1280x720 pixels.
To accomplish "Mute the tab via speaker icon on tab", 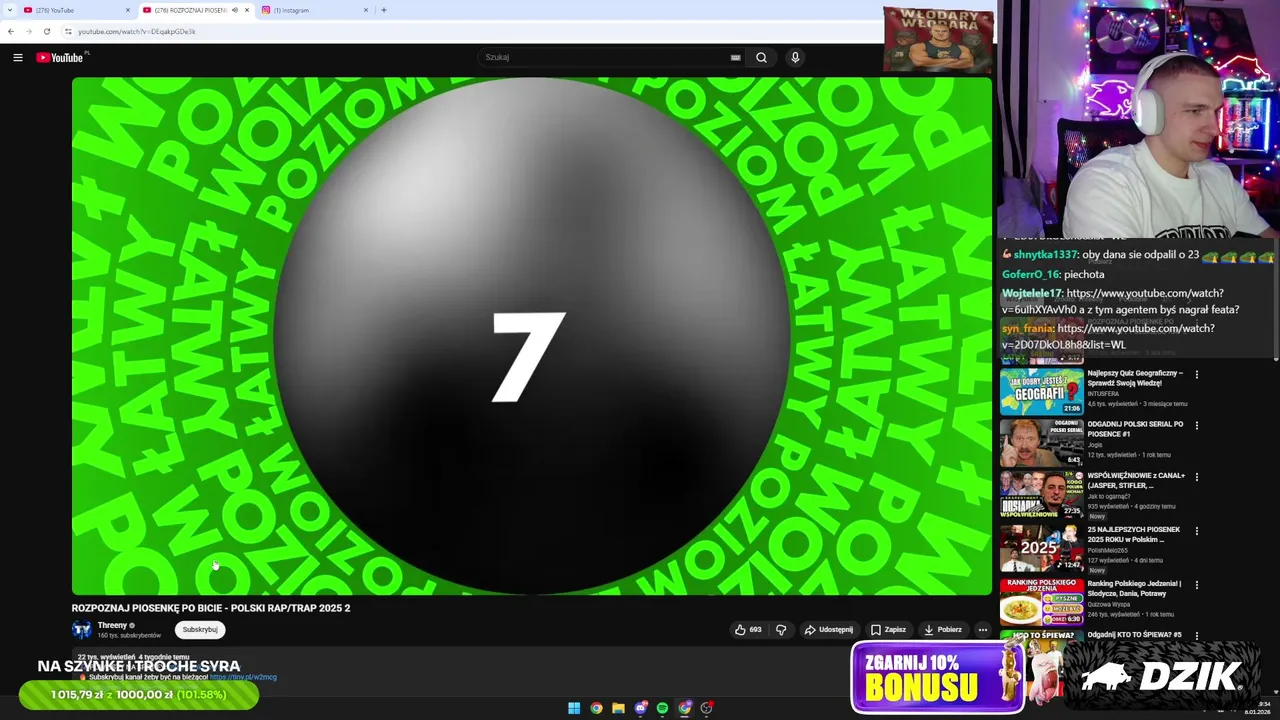I will point(235,10).
